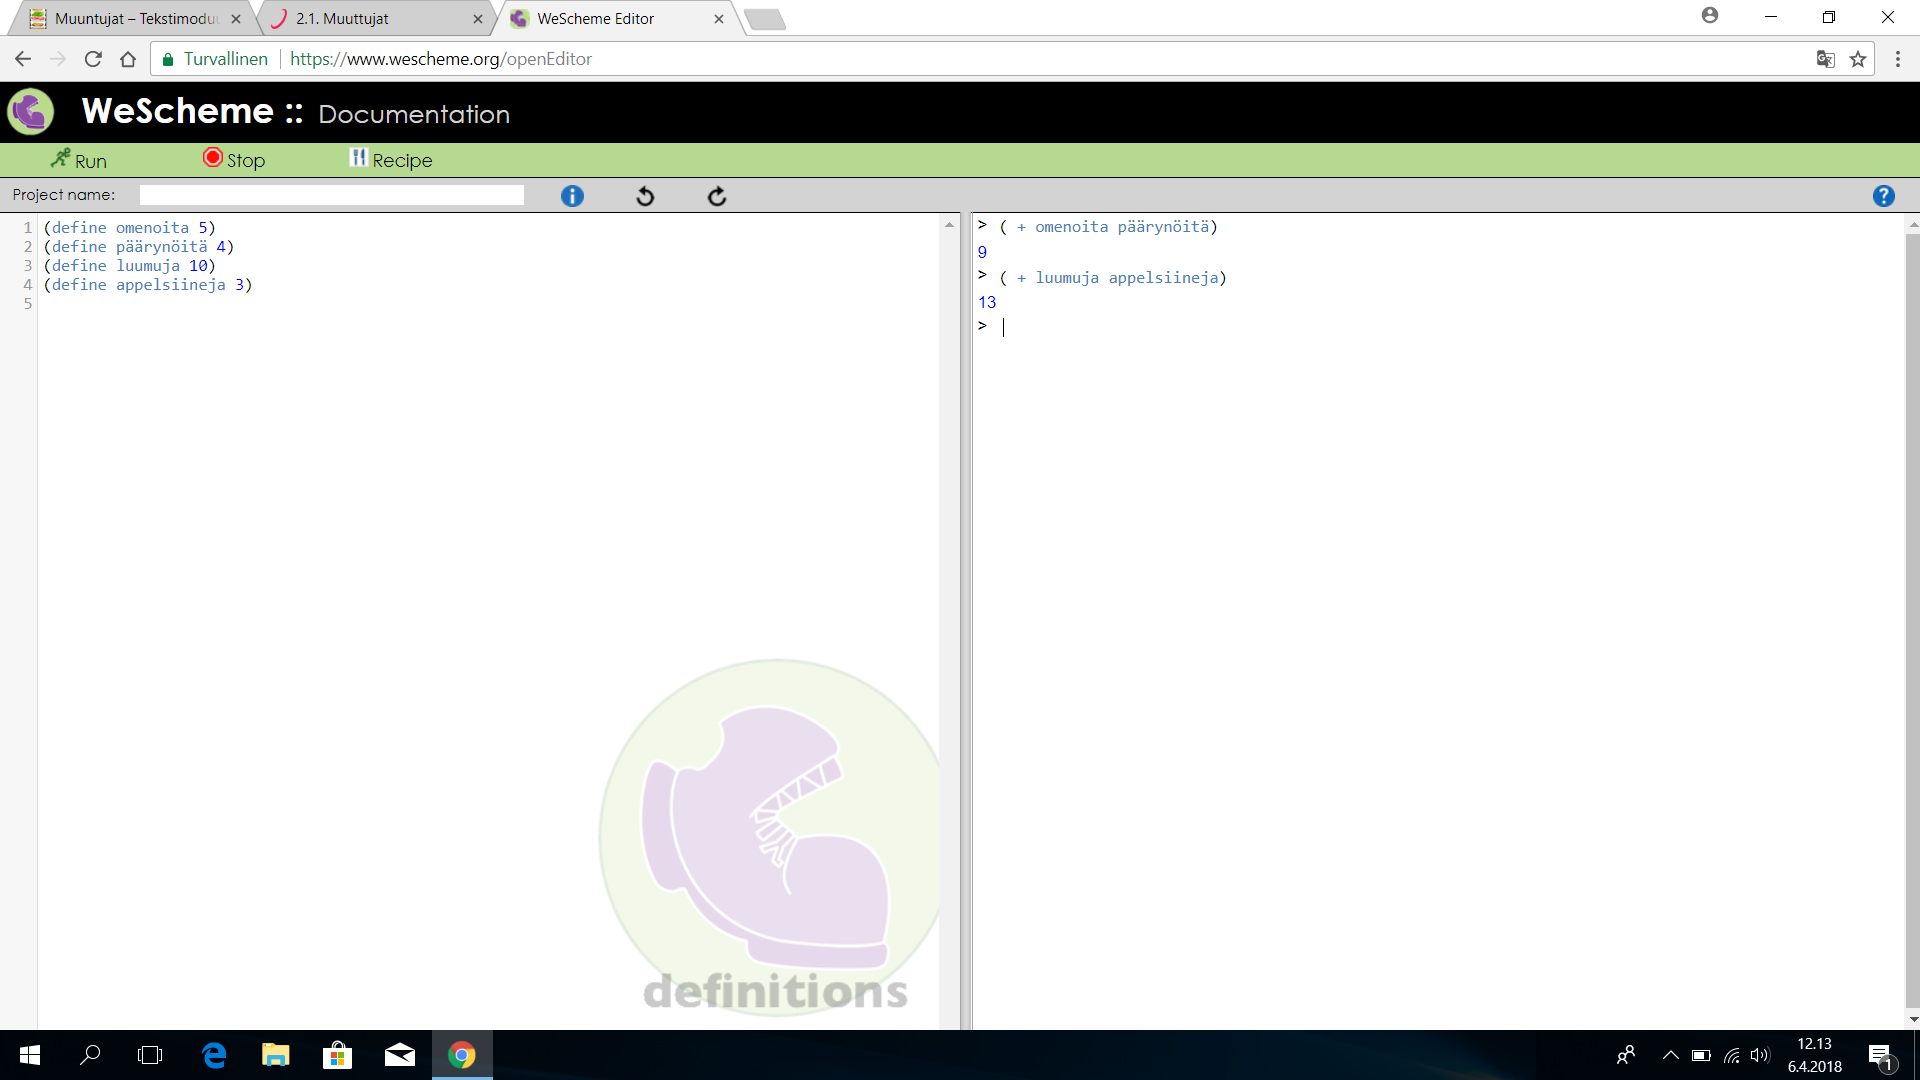The image size is (1920, 1080).
Task: Open the blue help question icon
Action: tap(1883, 196)
